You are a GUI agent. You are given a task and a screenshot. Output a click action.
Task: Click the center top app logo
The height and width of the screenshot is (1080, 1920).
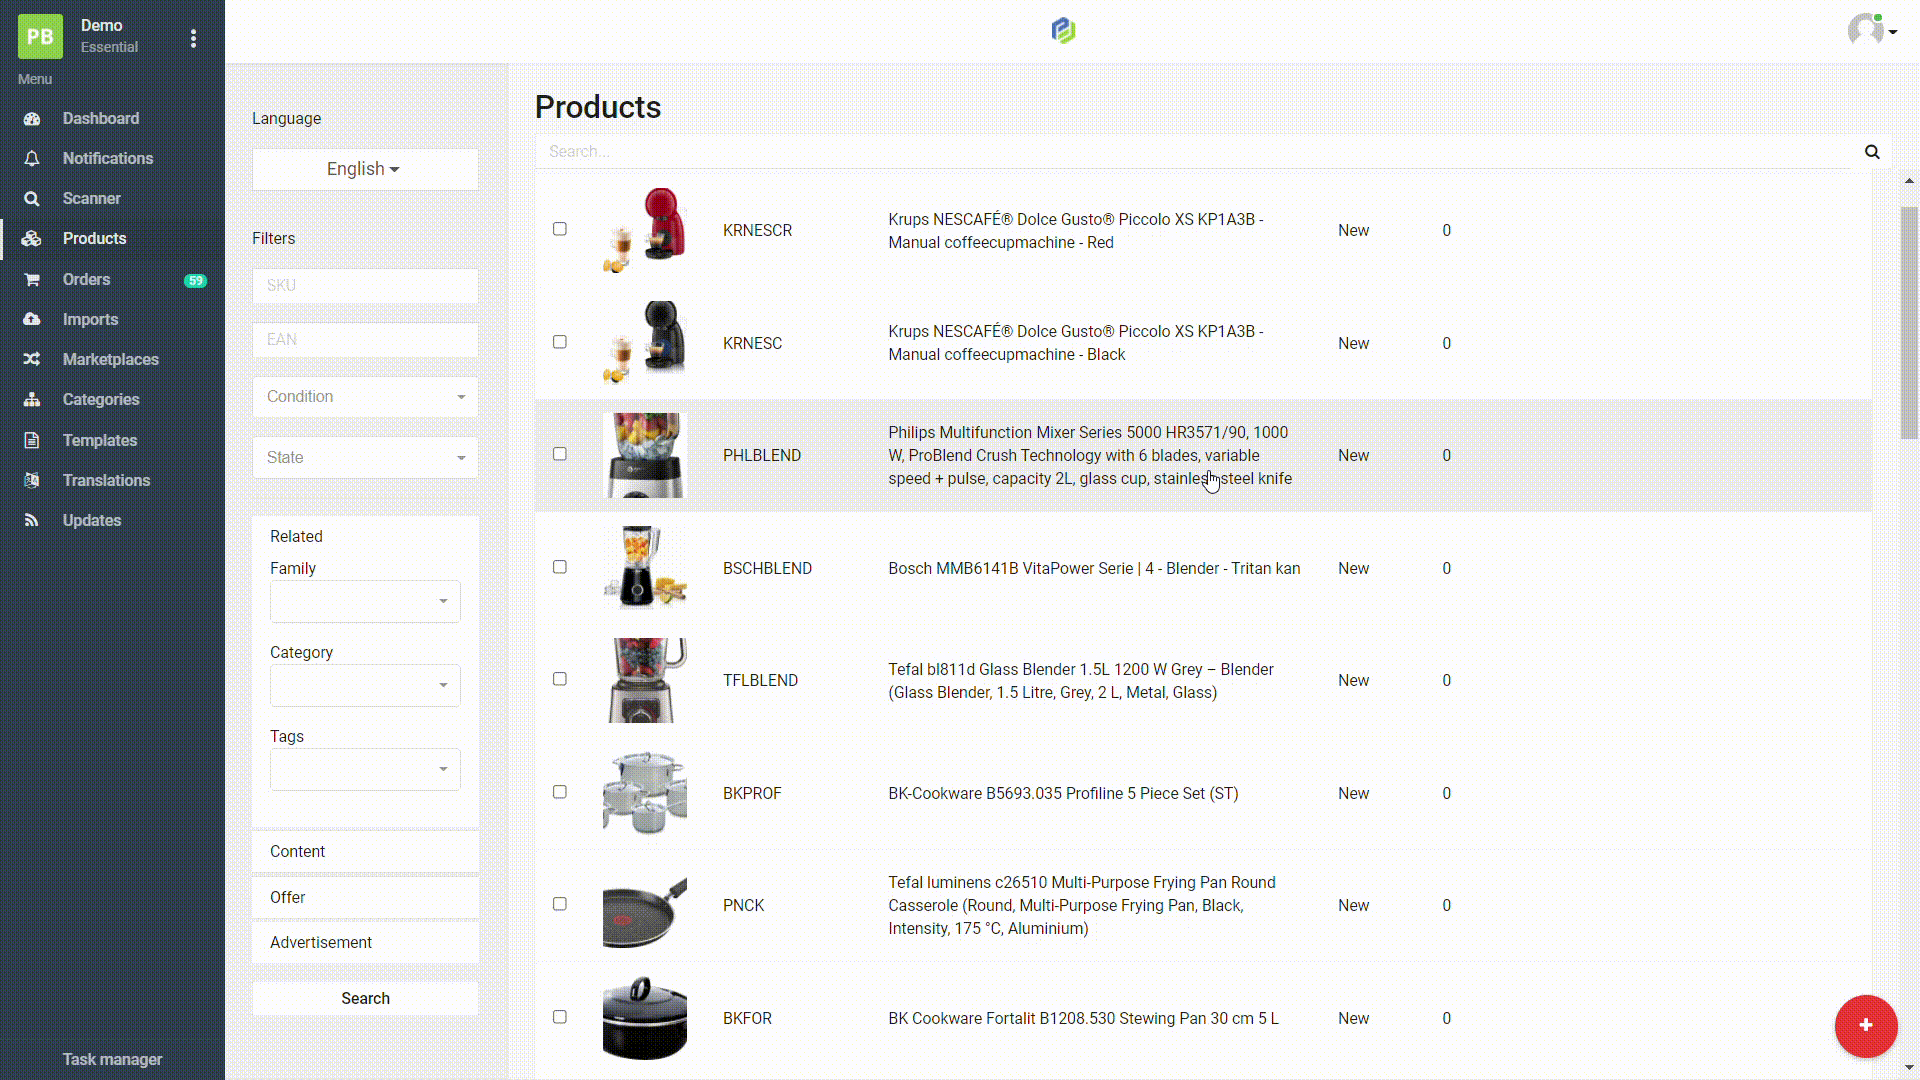[x=1063, y=31]
